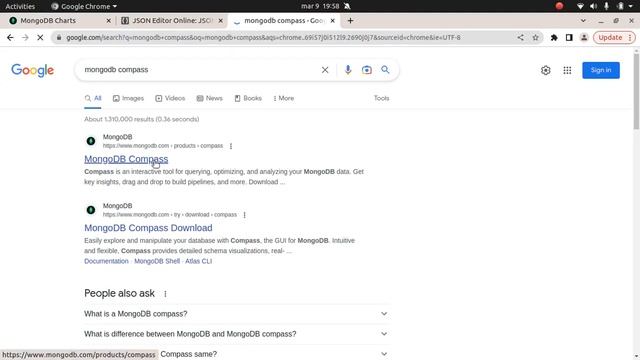Screen dimensions: 640x360
Task: Click the Update button in Chrome toolbar
Action: click(x=610, y=38)
